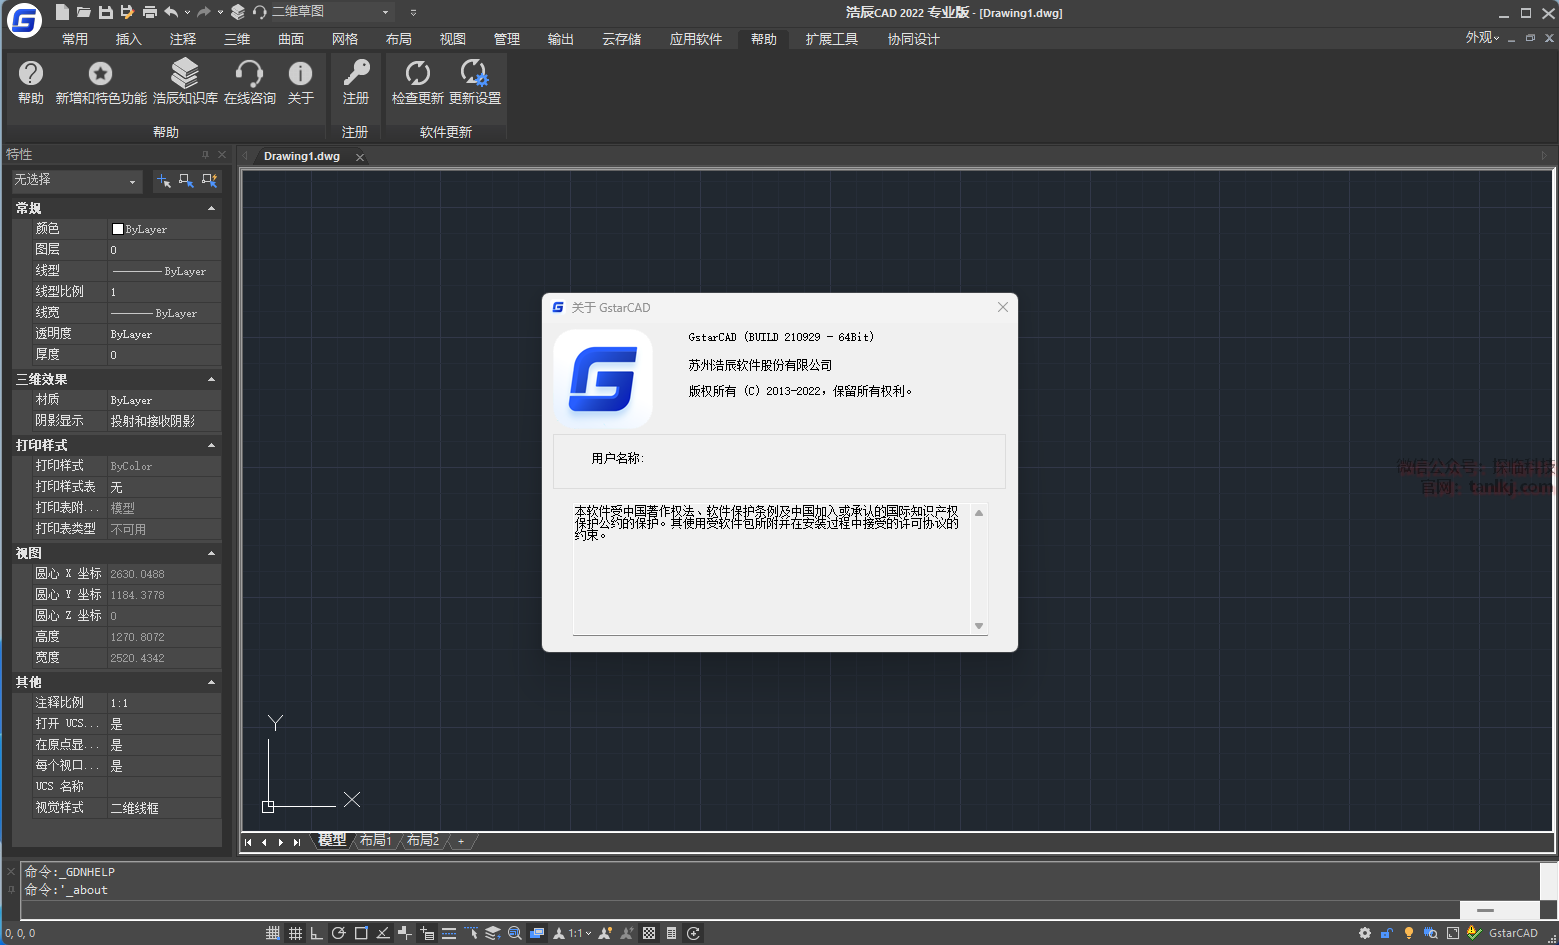
Task: Switch to the 插入 ribbon tab
Action: tap(129, 39)
